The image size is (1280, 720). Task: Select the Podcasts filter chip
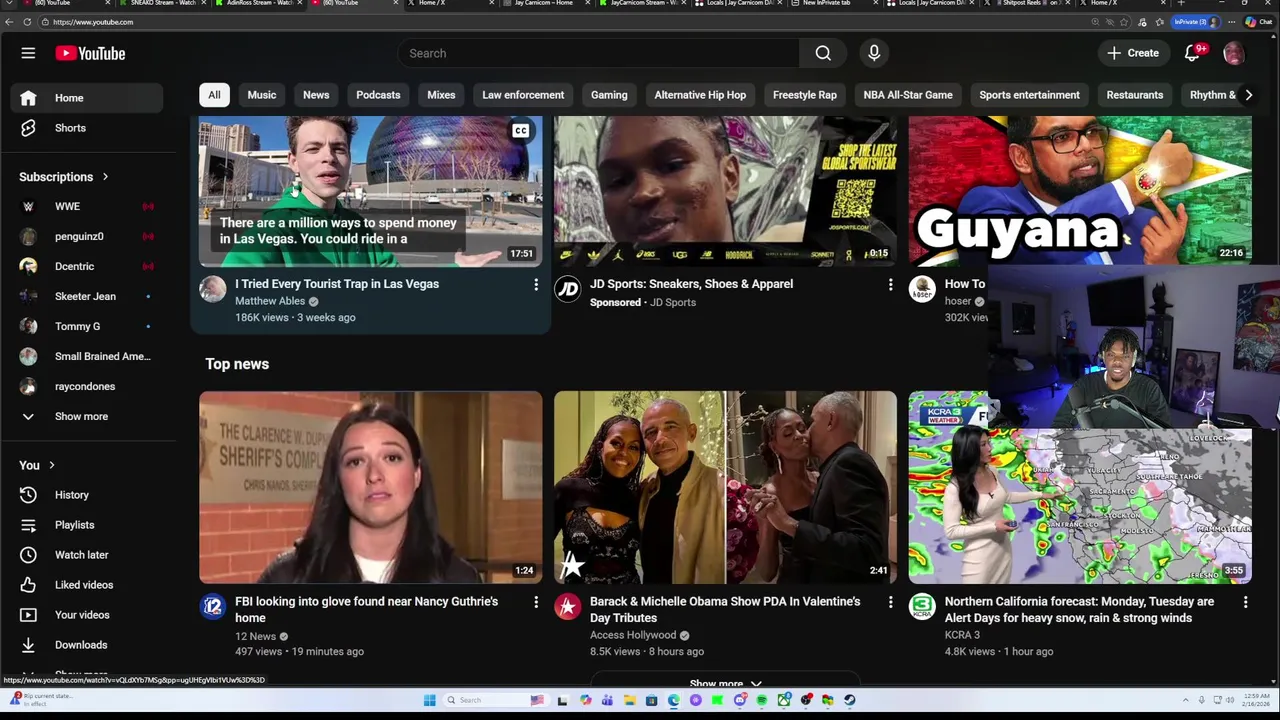click(378, 95)
